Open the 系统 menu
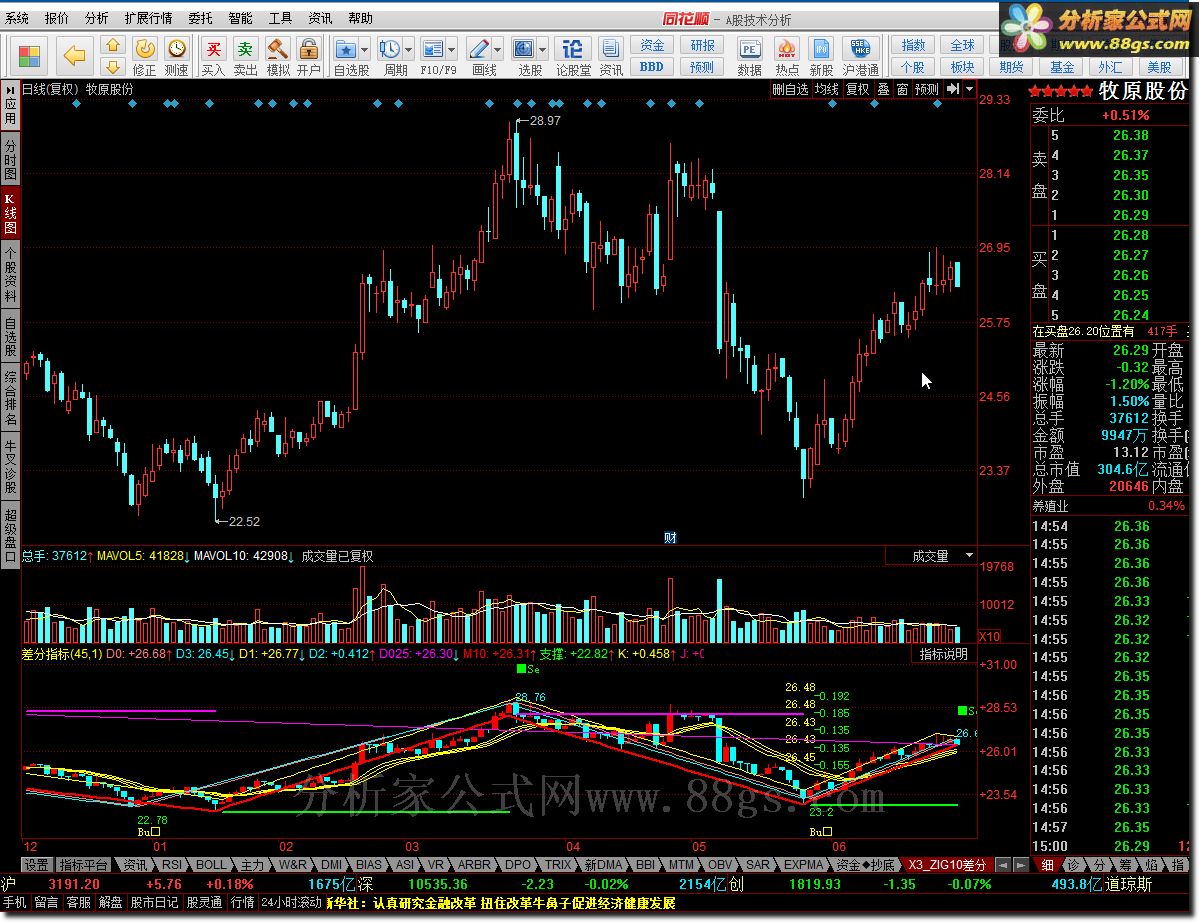Viewport: 1201px width, 923px height. 17,18
